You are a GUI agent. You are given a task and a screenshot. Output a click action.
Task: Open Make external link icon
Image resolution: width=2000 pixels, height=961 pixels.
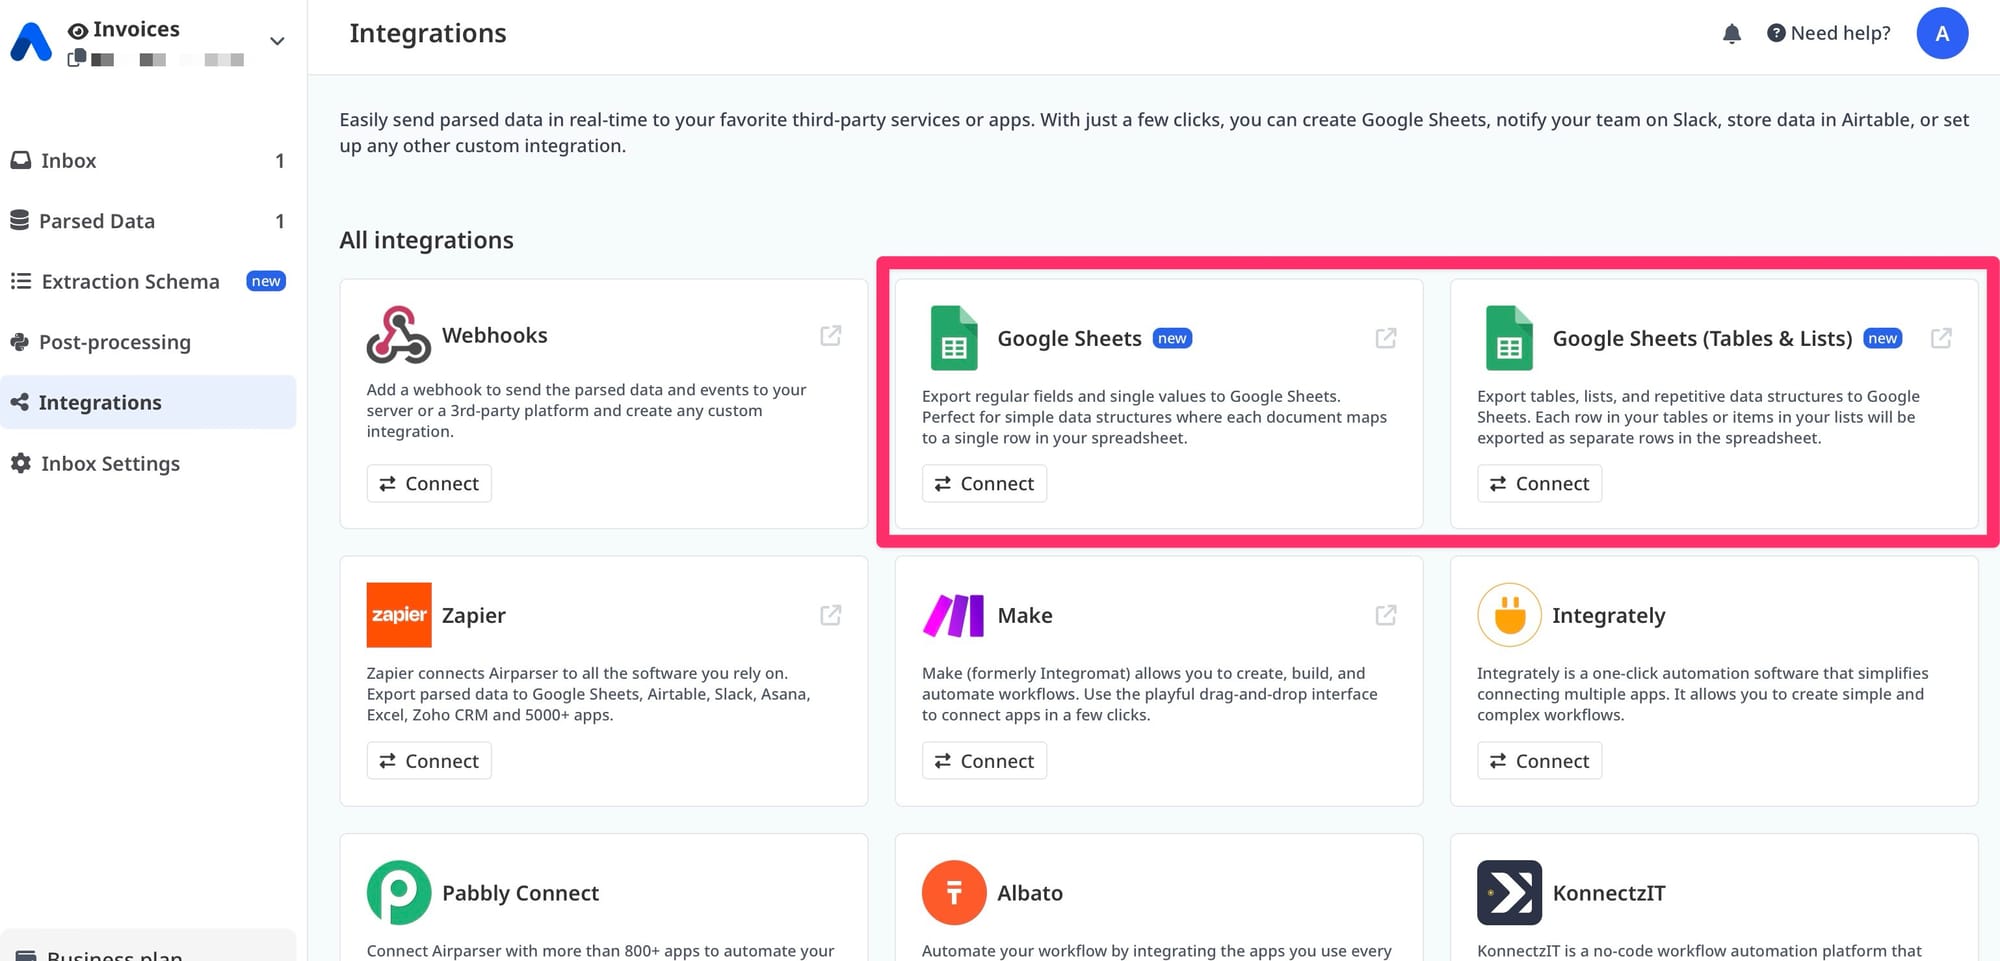point(1385,616)
